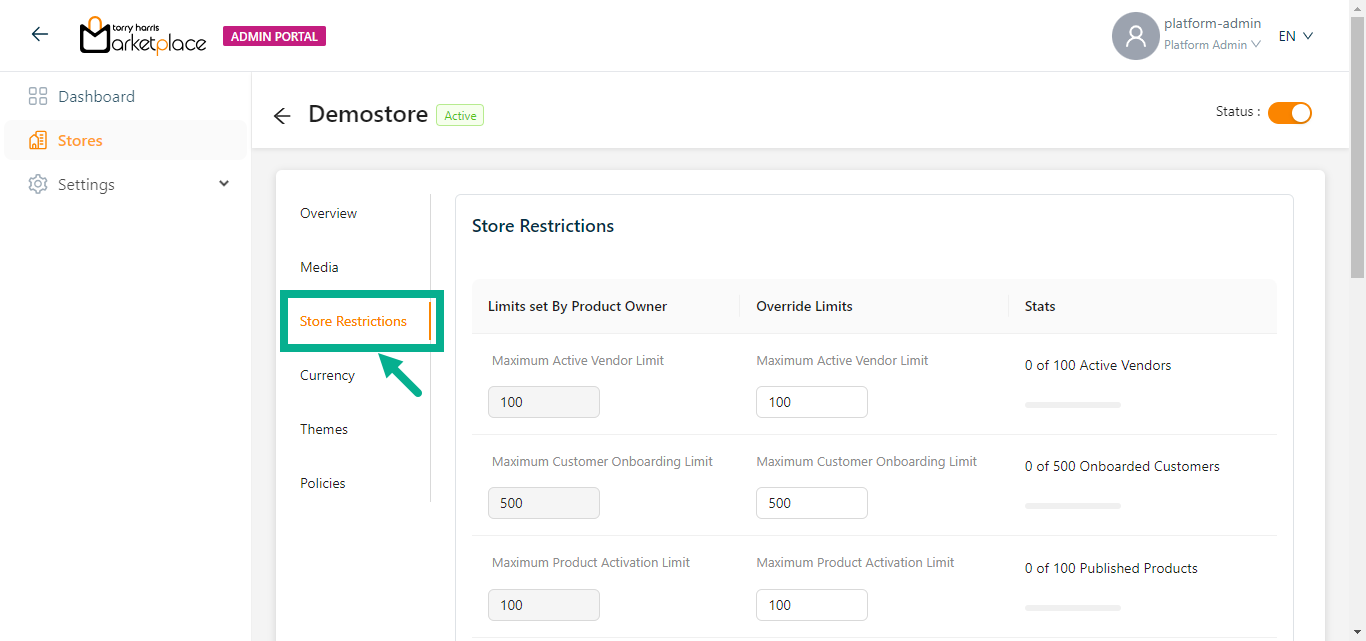Click the override Maximum Customer Onboarding Limit field
This screenshot has height=641, width=1366.
pos(811,503)
